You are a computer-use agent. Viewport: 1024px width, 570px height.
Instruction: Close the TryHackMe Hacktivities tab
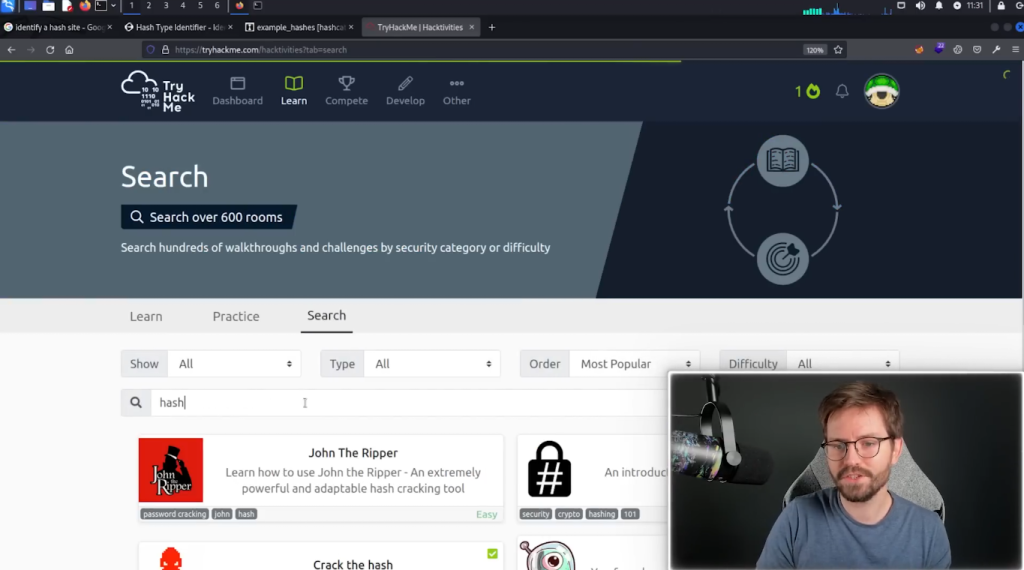[472, 27]
